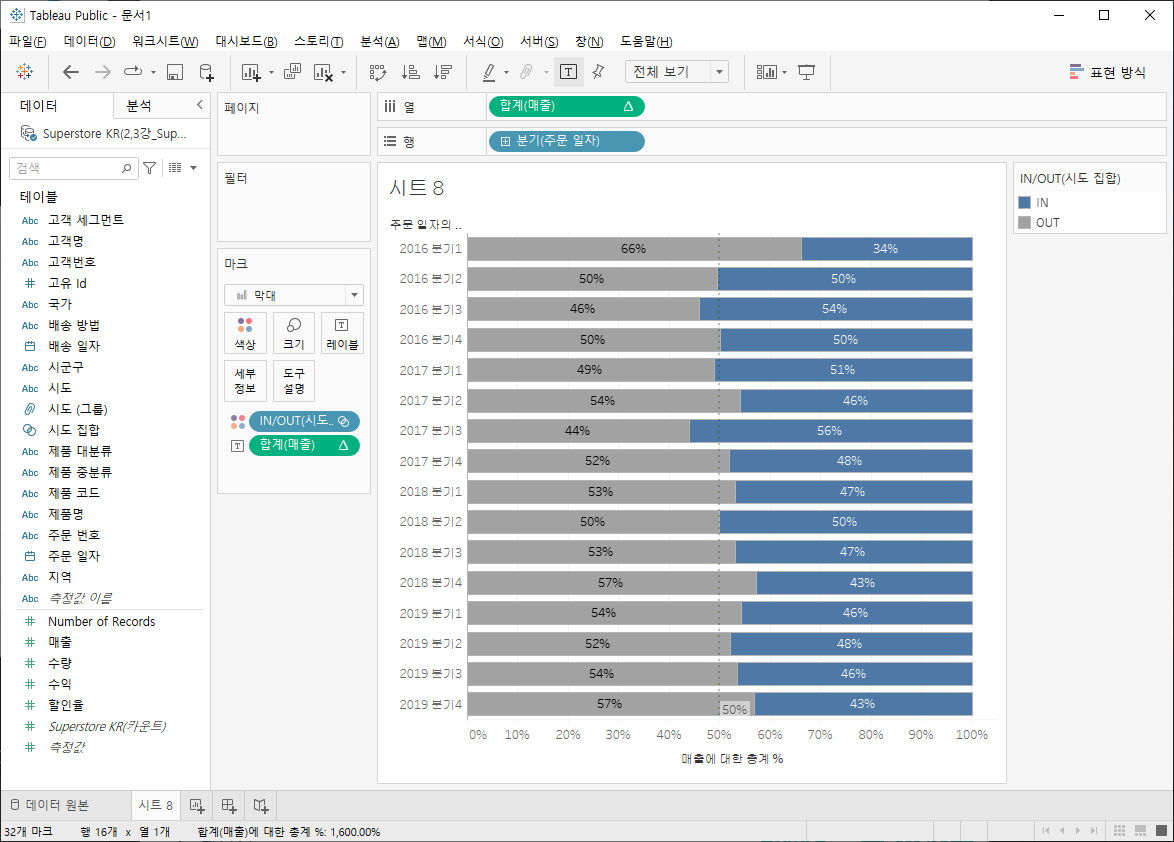Open the 파일(F) menu

tap(27, 41)
